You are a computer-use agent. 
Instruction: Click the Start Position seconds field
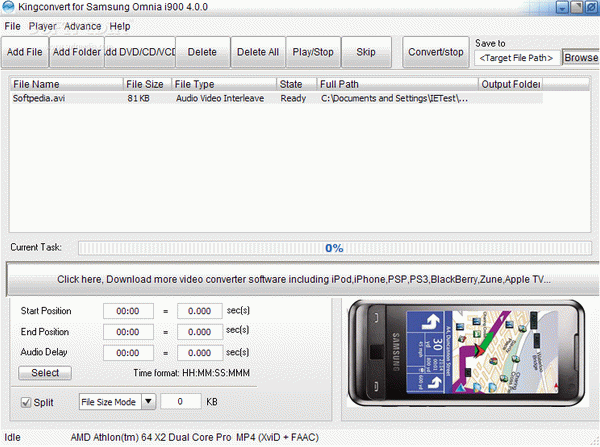pos(200,311)
